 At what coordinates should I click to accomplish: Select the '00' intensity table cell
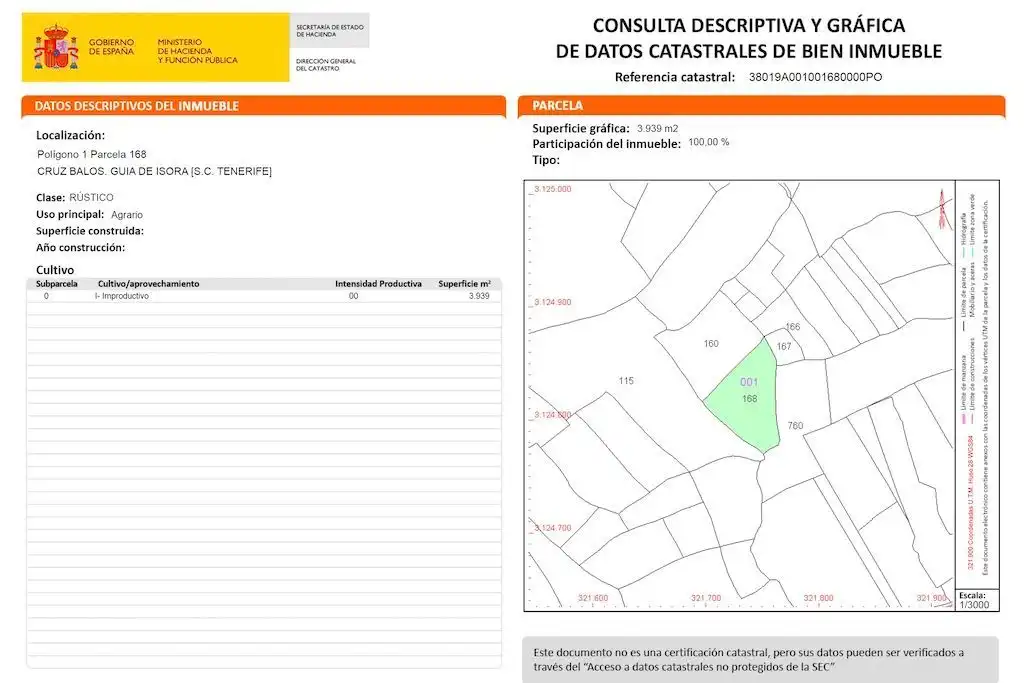pyautogui.click(x=353, y=296)
